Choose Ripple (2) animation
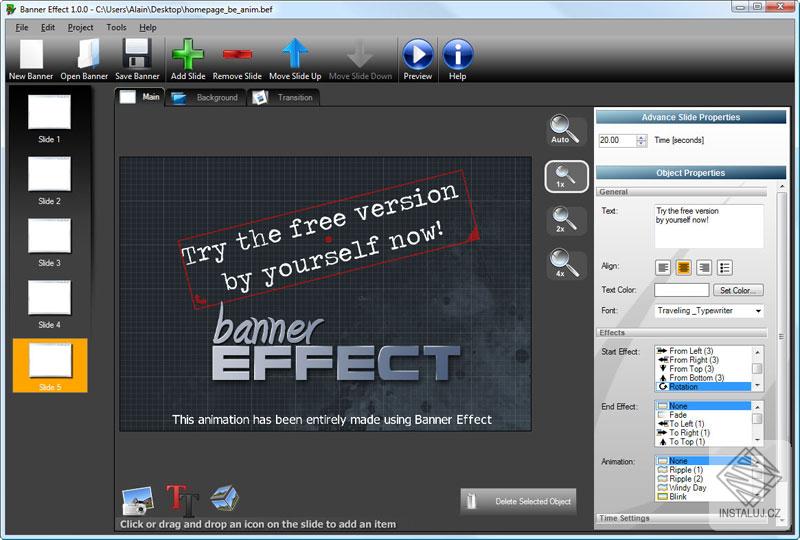 pyautogui.click(x=703, y=479)
